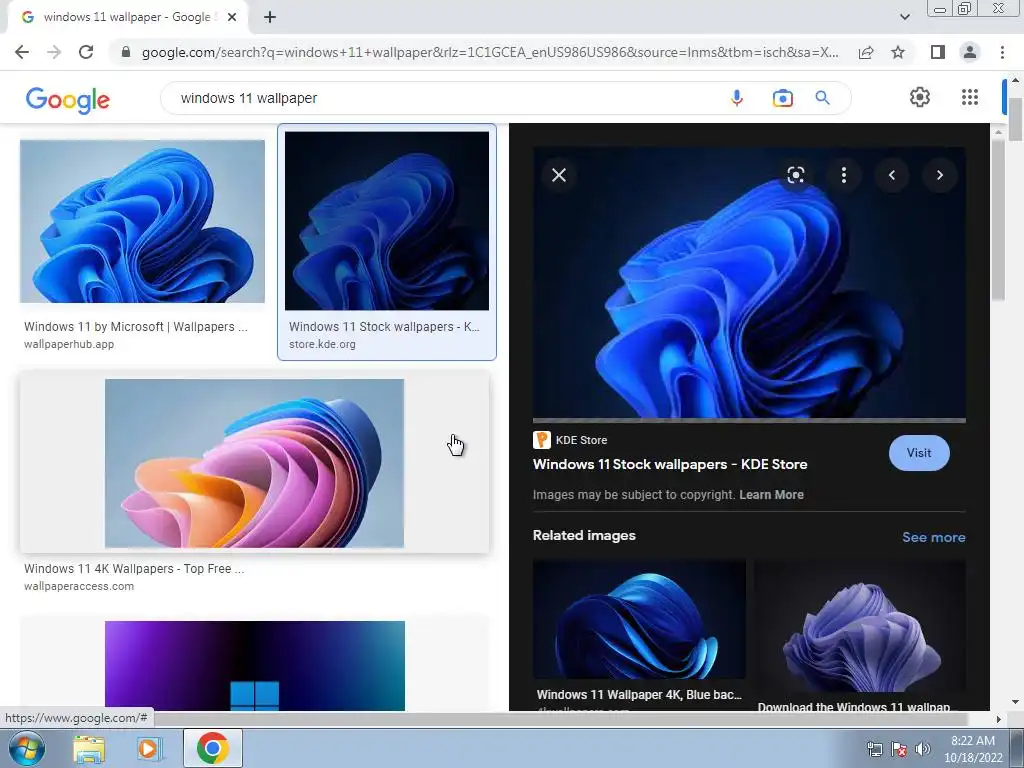
Task: Start voice search with the microphone icon
Action: point(737,98)
